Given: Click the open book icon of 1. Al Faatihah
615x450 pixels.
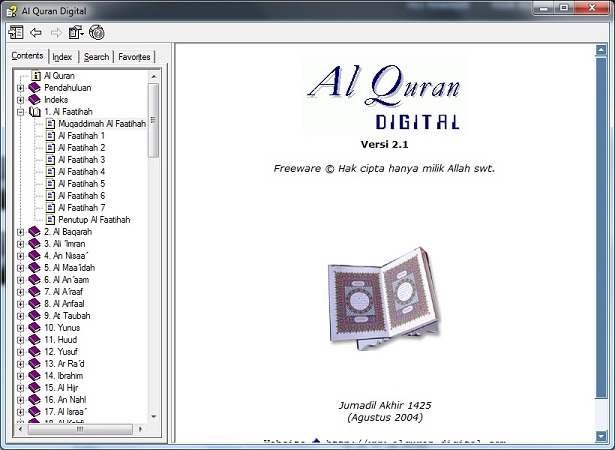Looking at the screenshot, I should [35, 112].
